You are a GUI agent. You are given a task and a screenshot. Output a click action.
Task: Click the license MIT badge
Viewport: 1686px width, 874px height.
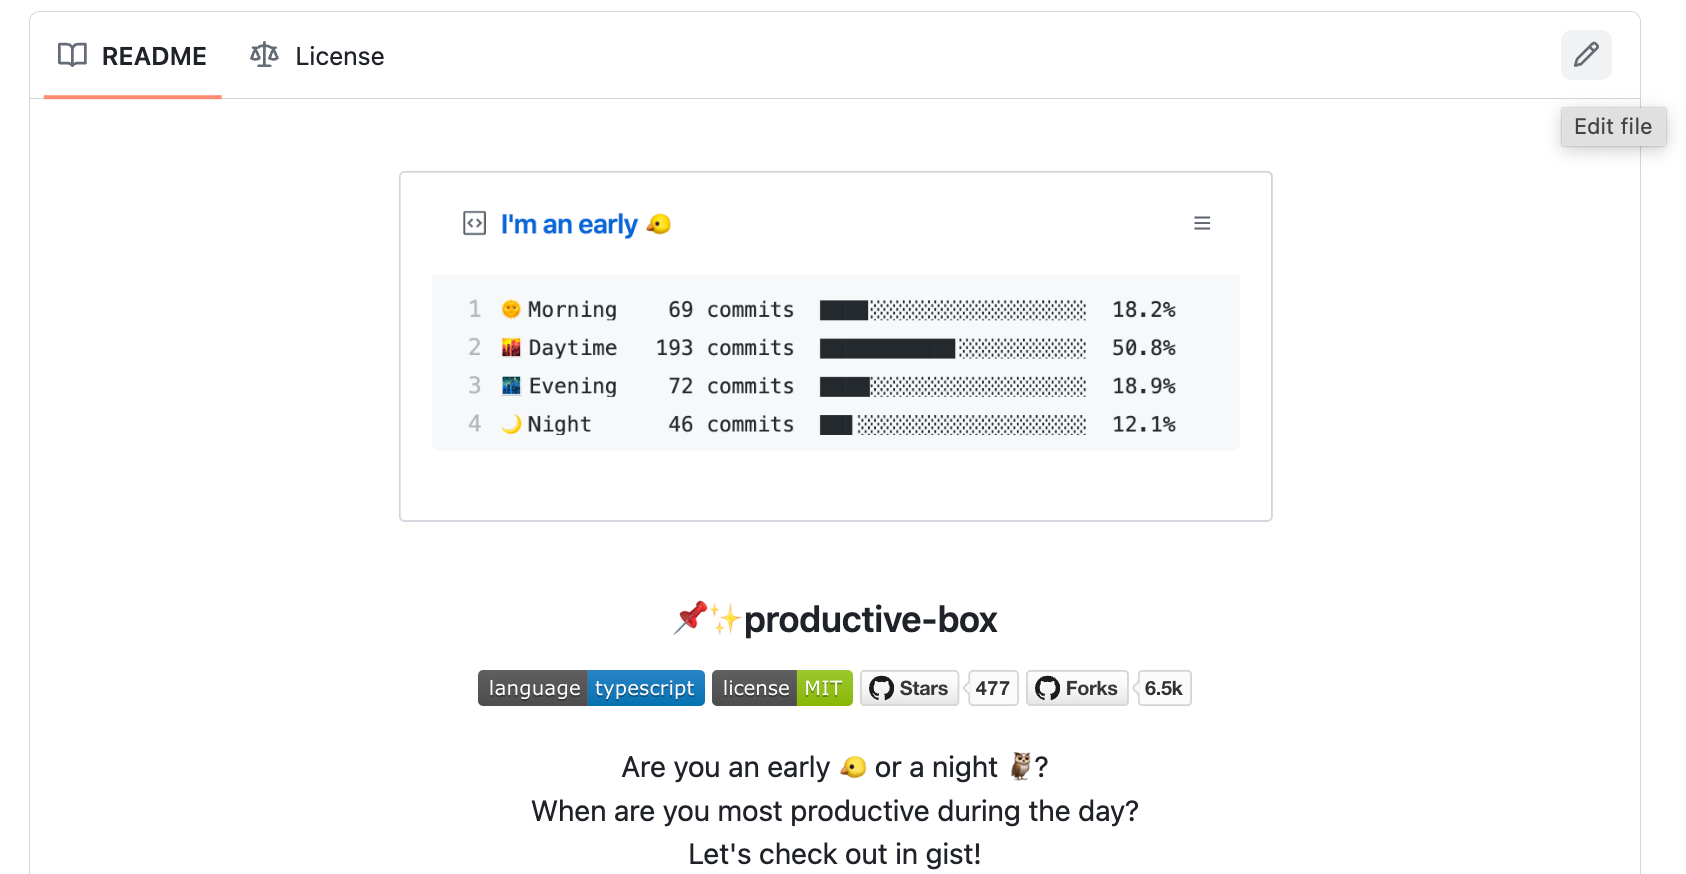click(x=782, y=688)
